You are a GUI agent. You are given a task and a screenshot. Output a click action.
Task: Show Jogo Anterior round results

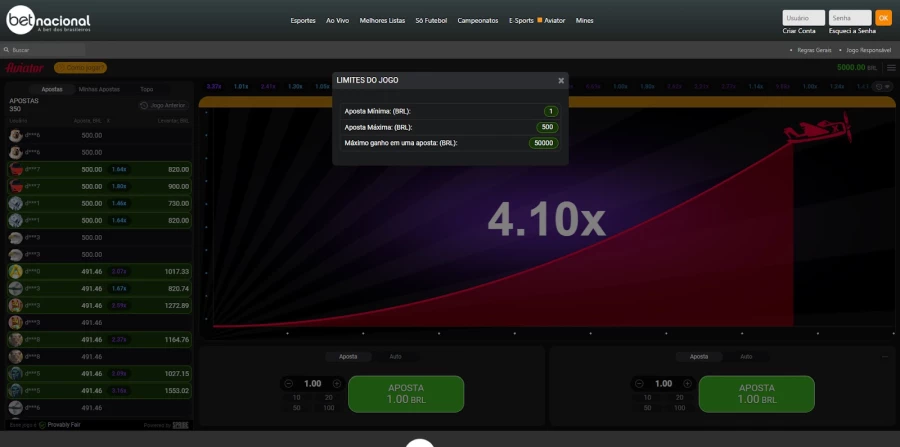pos(163,105)
